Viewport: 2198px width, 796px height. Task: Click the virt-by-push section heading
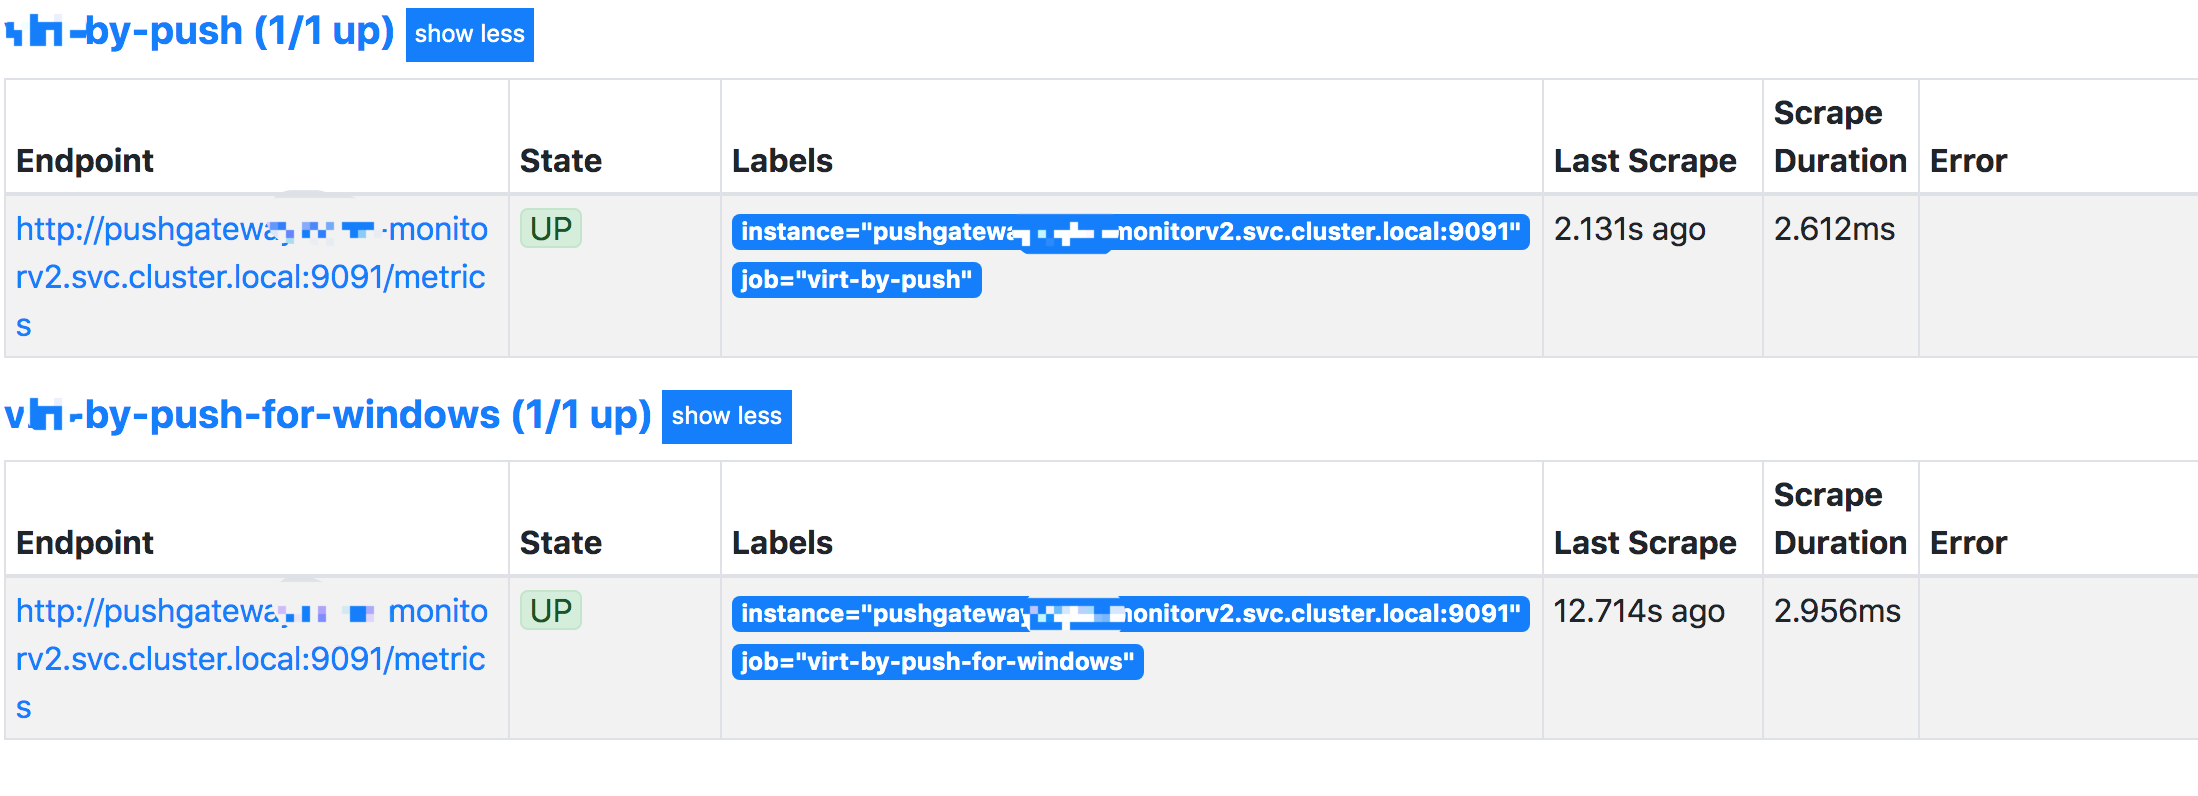(200, 30)
